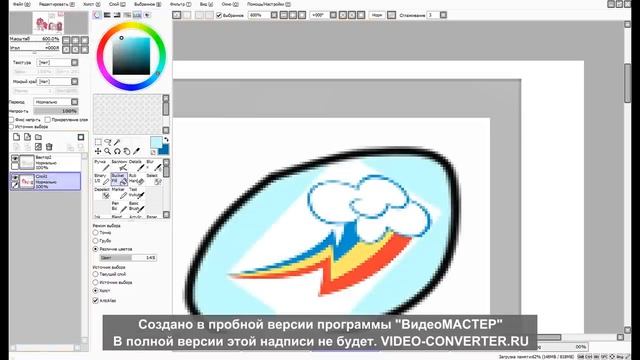Toggle the Выбранное checkbox in toolbar
Screen dimensions: 640x360
point(219,15)
